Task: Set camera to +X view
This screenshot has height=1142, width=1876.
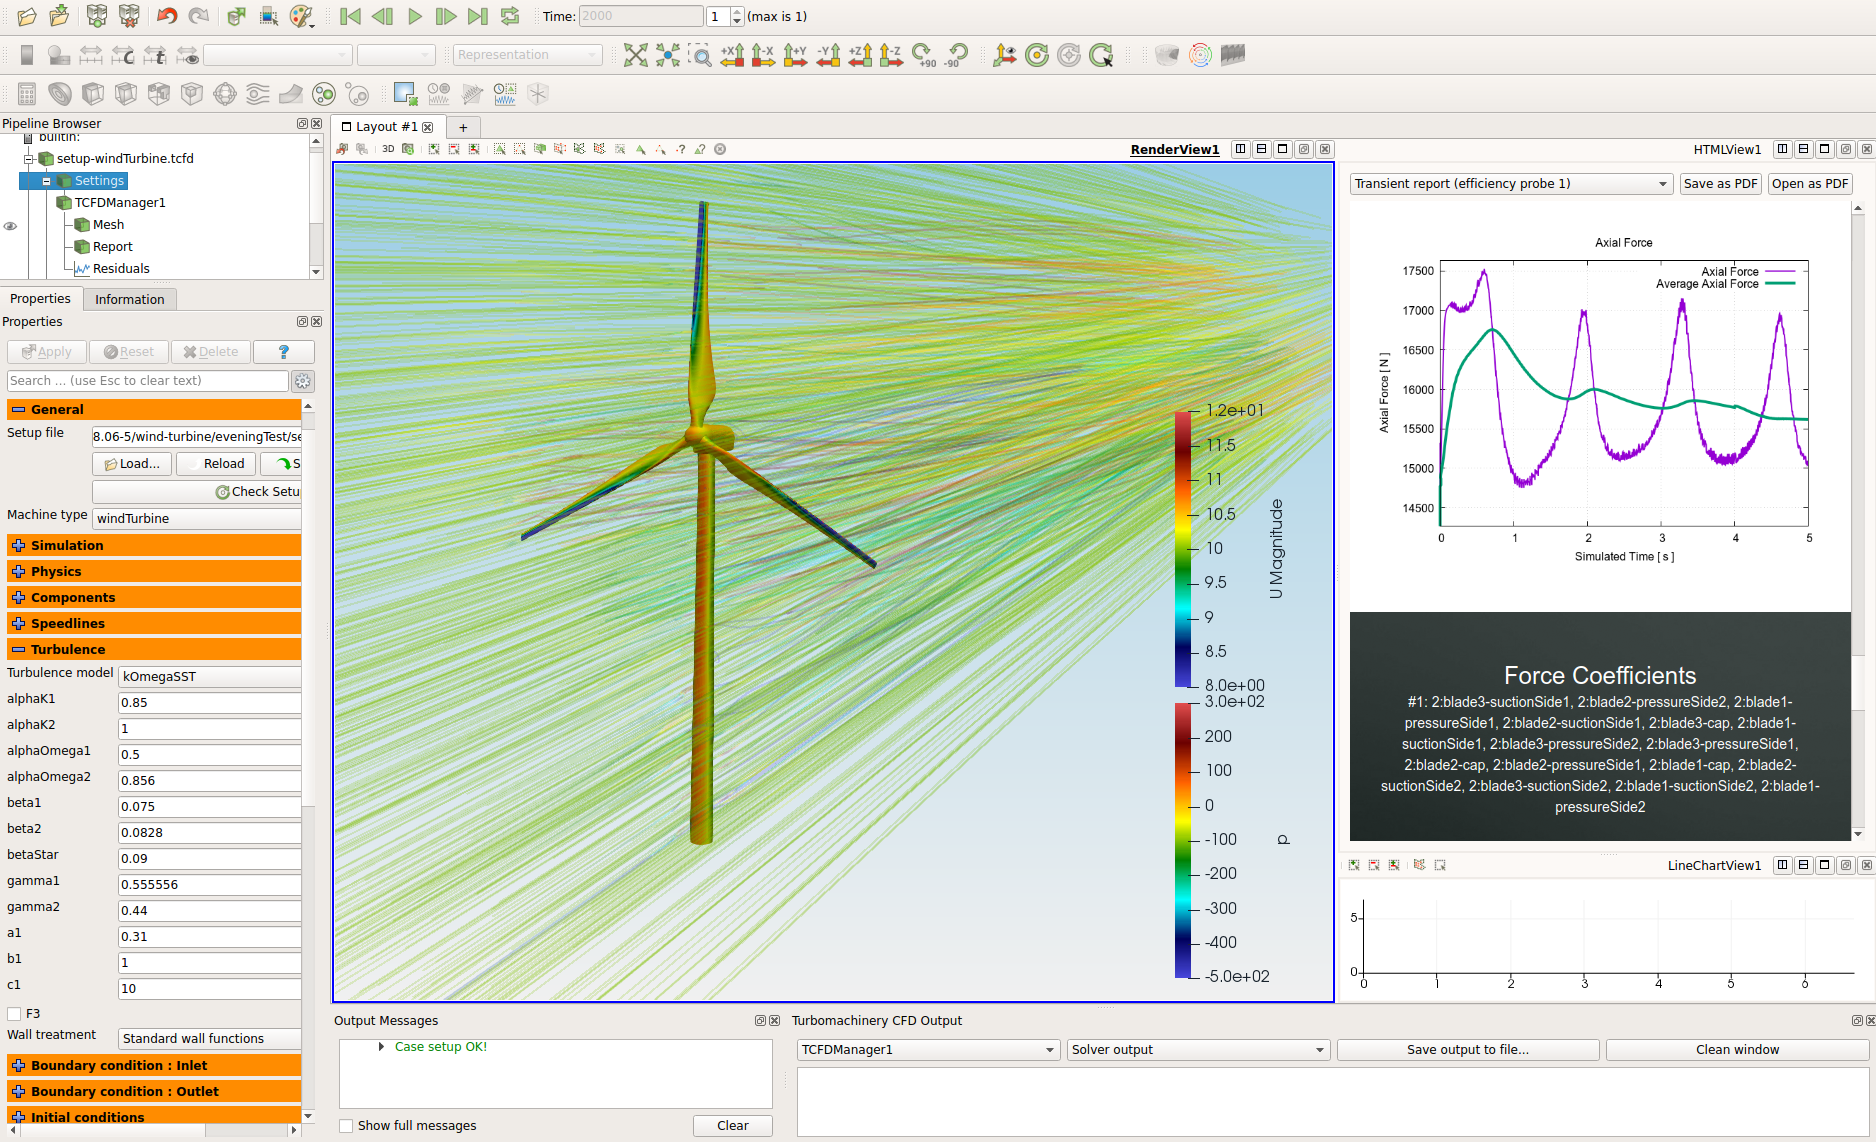Action: (732, 55)
